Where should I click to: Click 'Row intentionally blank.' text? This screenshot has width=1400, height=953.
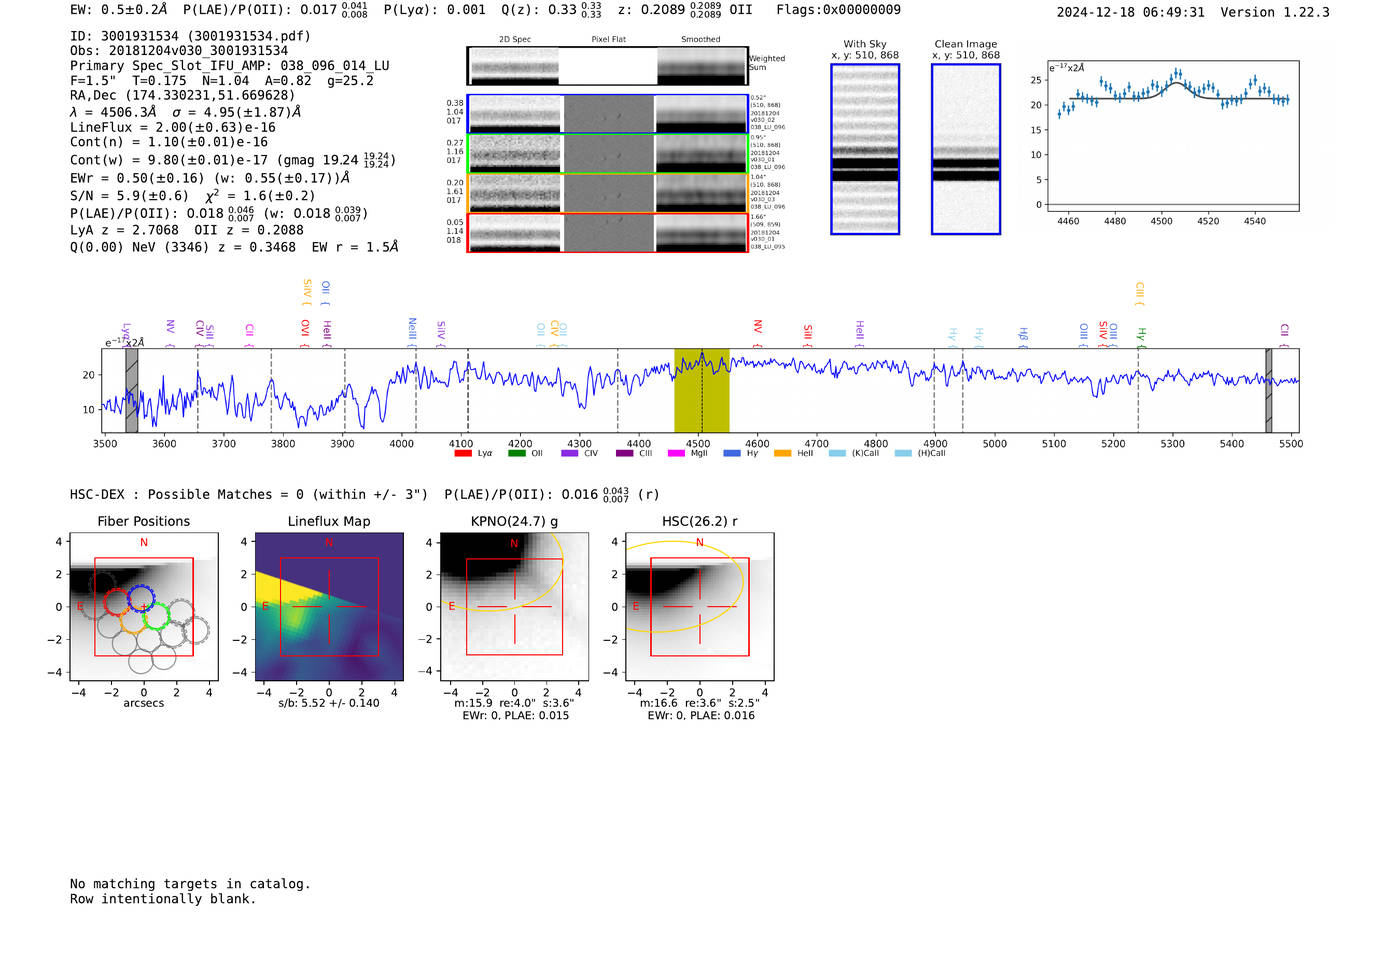pyautogui.click(x=163, y=899)
